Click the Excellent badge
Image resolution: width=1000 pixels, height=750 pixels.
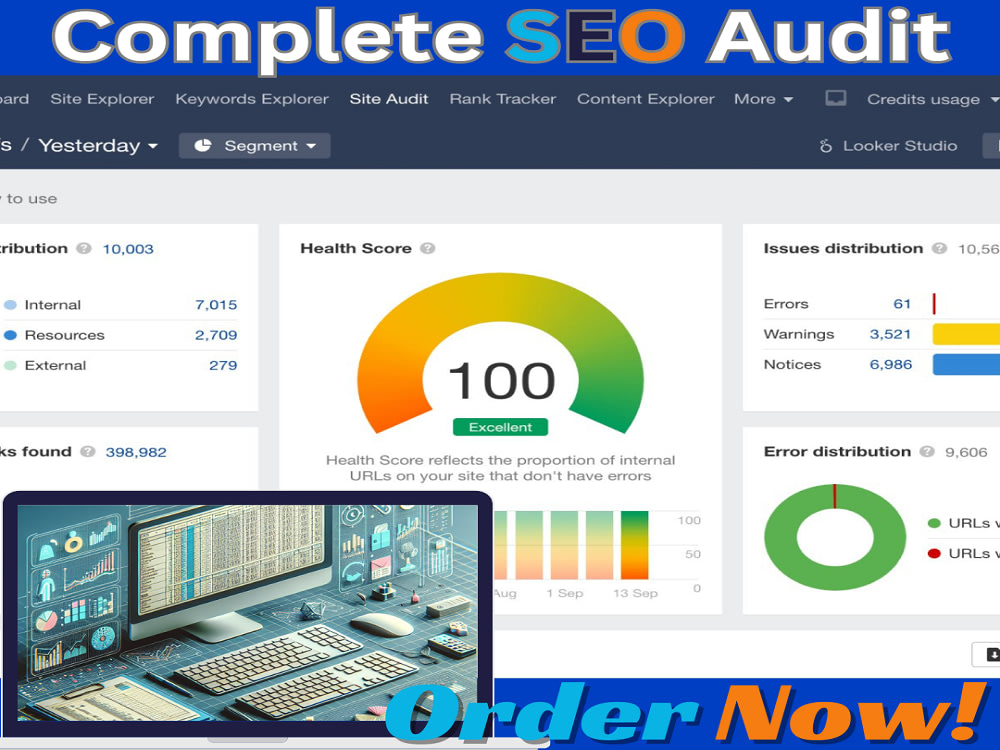click(500, 427)
